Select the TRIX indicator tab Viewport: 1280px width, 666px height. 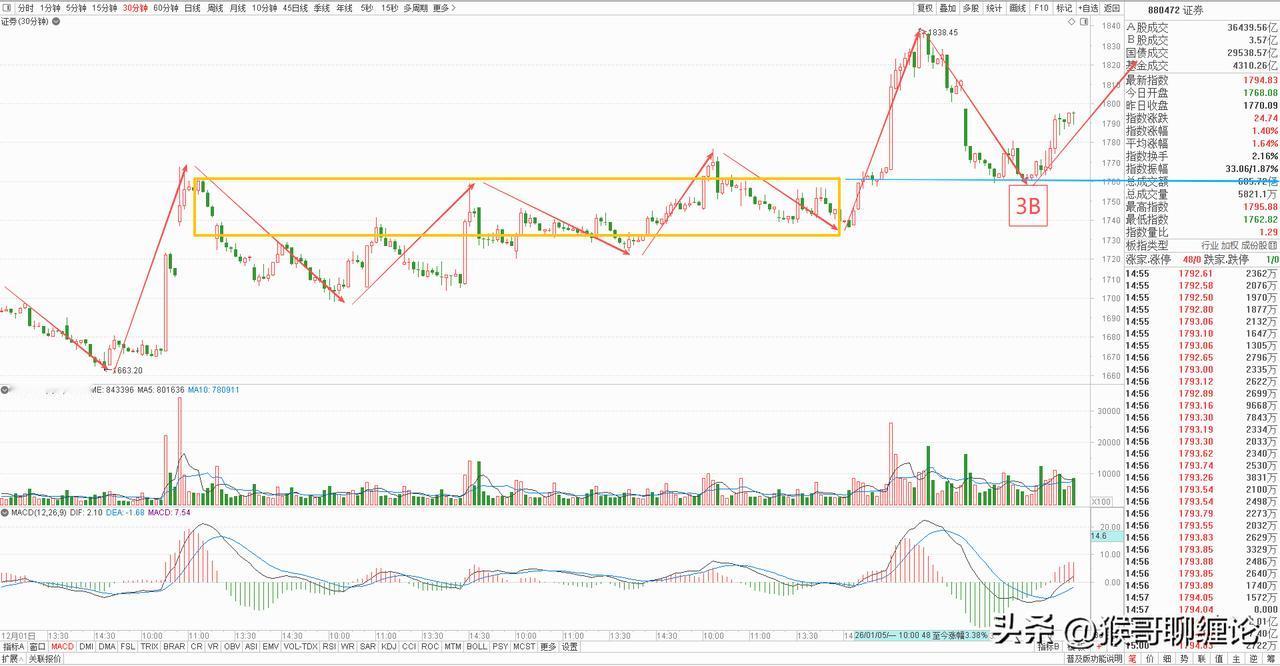(150, 646)
